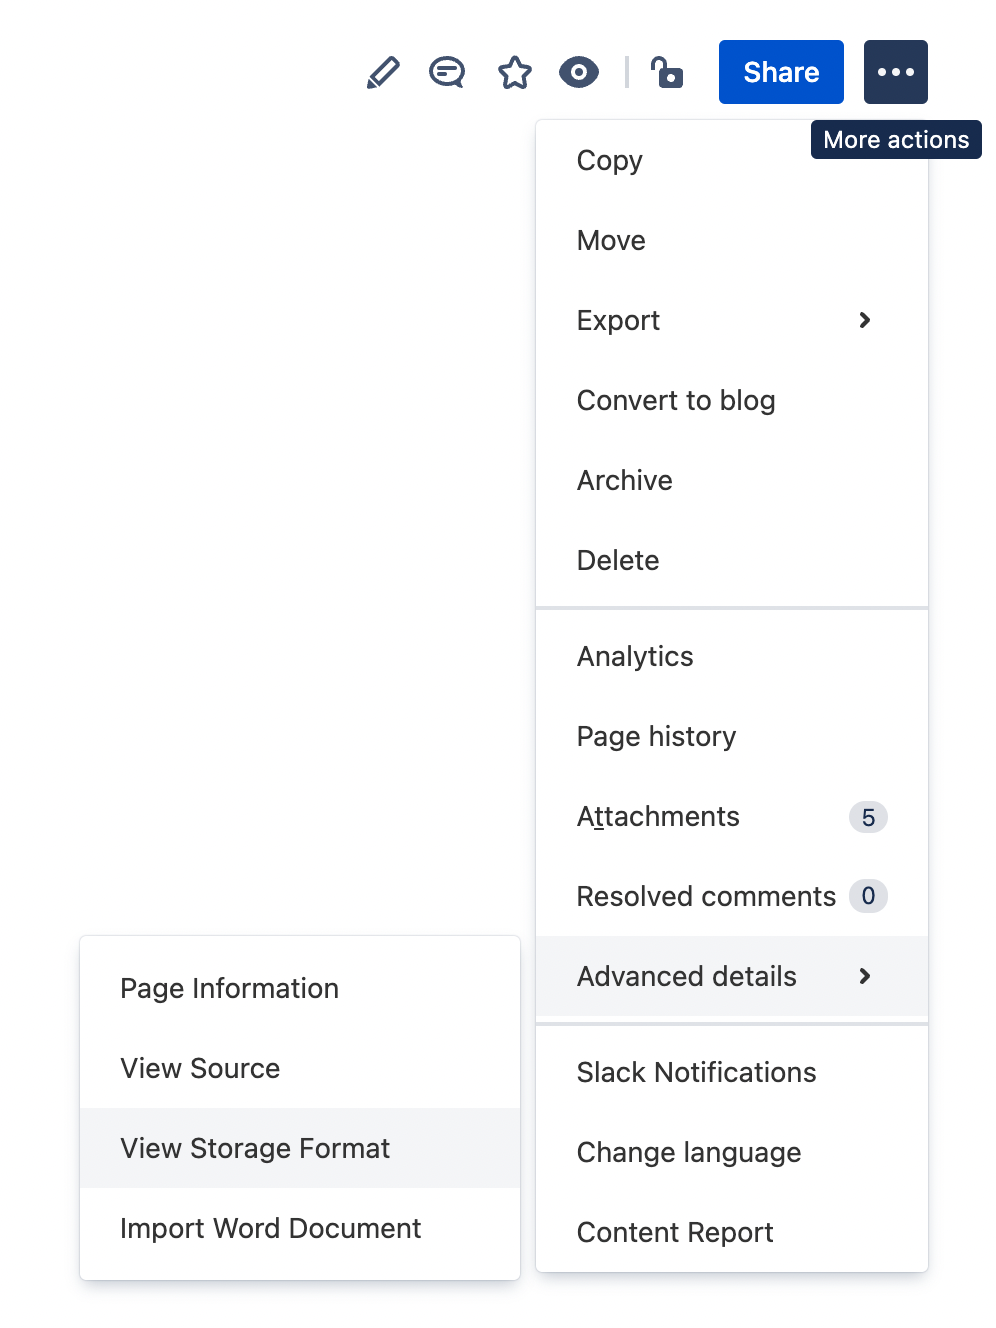Open the More actions ellipsis menu
996x1328 pixels.
point(895,72)
